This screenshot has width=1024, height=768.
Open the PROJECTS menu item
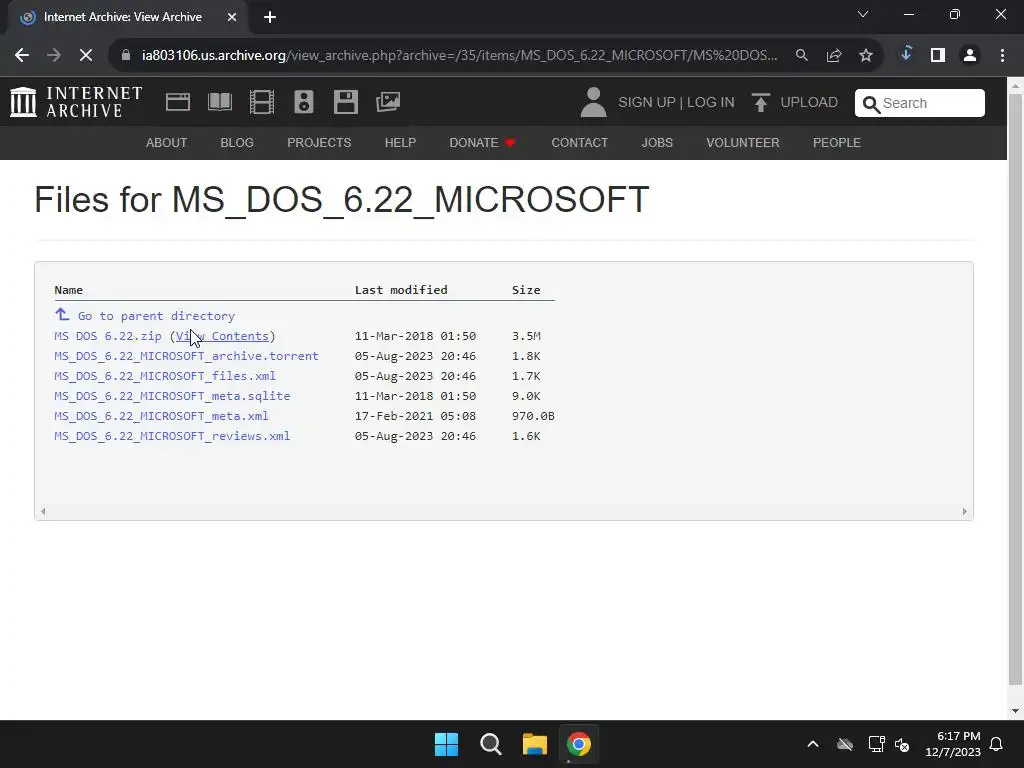(319, 143)
